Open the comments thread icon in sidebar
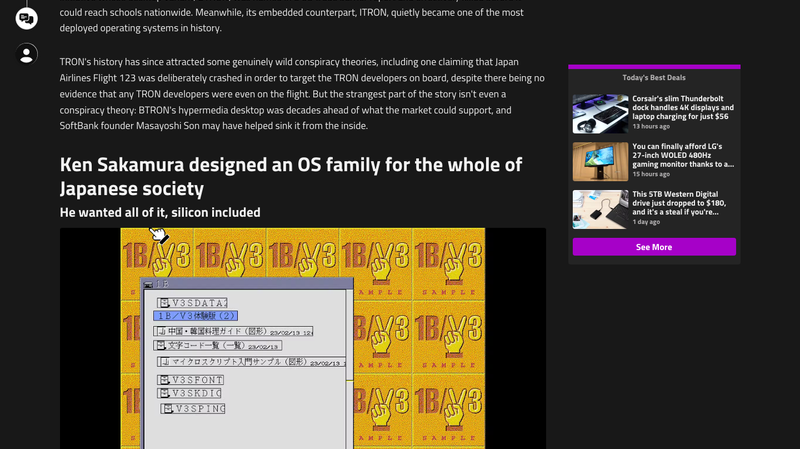This screenshot has height=449, width=800. click(27, 19)
